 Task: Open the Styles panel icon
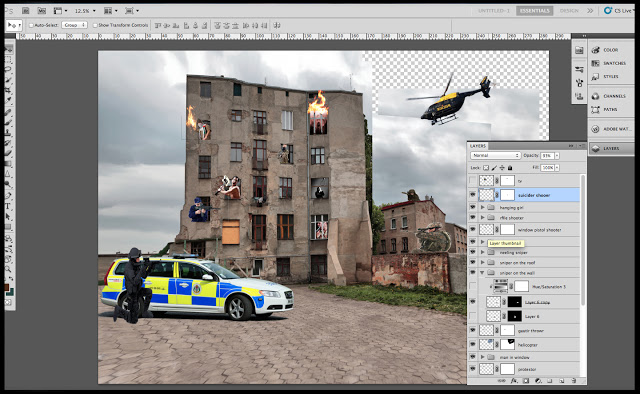coord(596,76)
